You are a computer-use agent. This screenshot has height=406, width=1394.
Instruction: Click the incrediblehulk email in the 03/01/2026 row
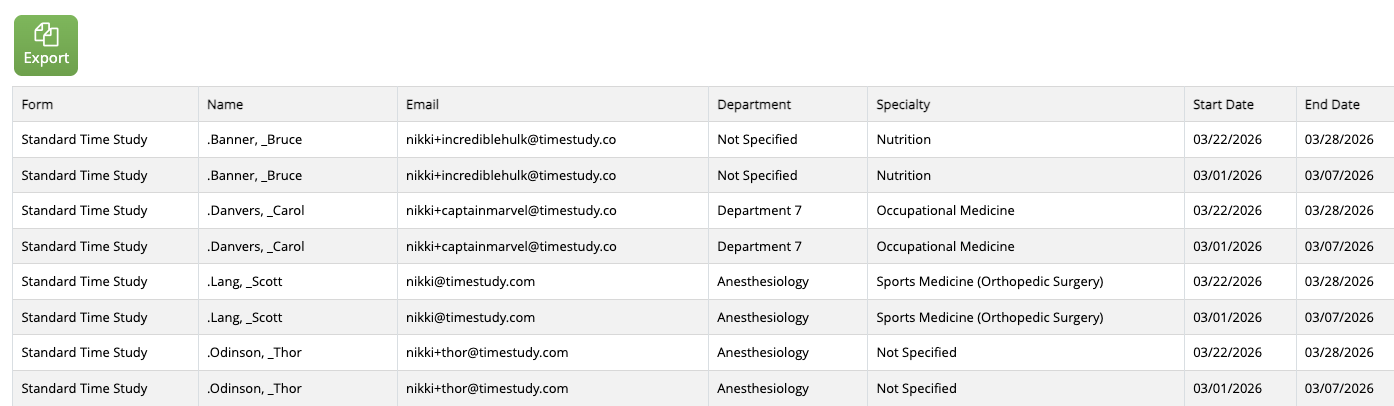click(511, 175)
